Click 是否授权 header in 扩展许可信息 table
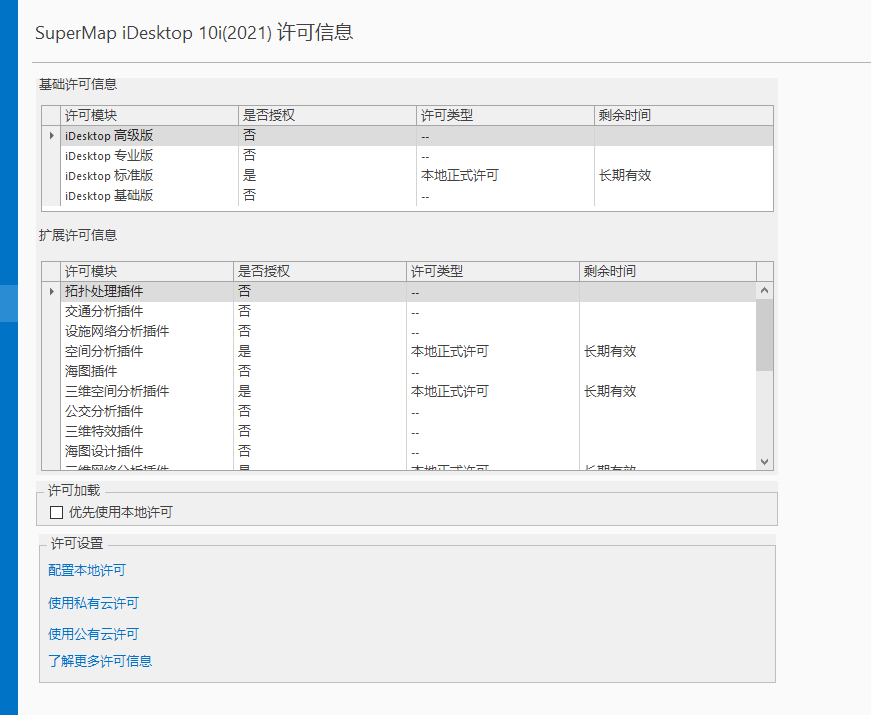871x715 pixels. (x=320, y=272)
